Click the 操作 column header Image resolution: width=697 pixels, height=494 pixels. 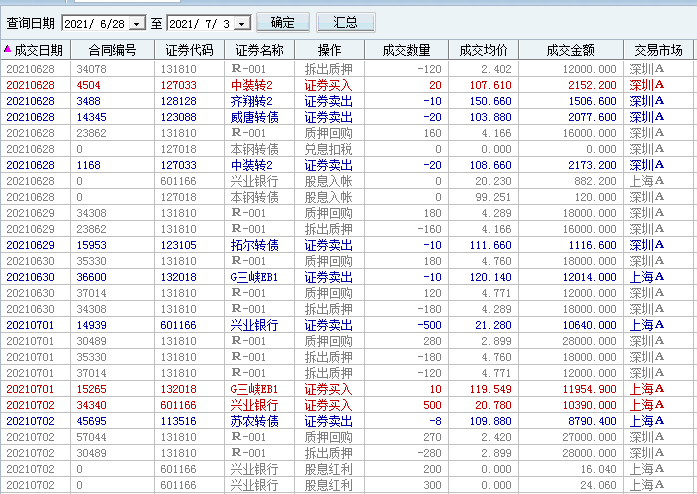pos(329,50)
